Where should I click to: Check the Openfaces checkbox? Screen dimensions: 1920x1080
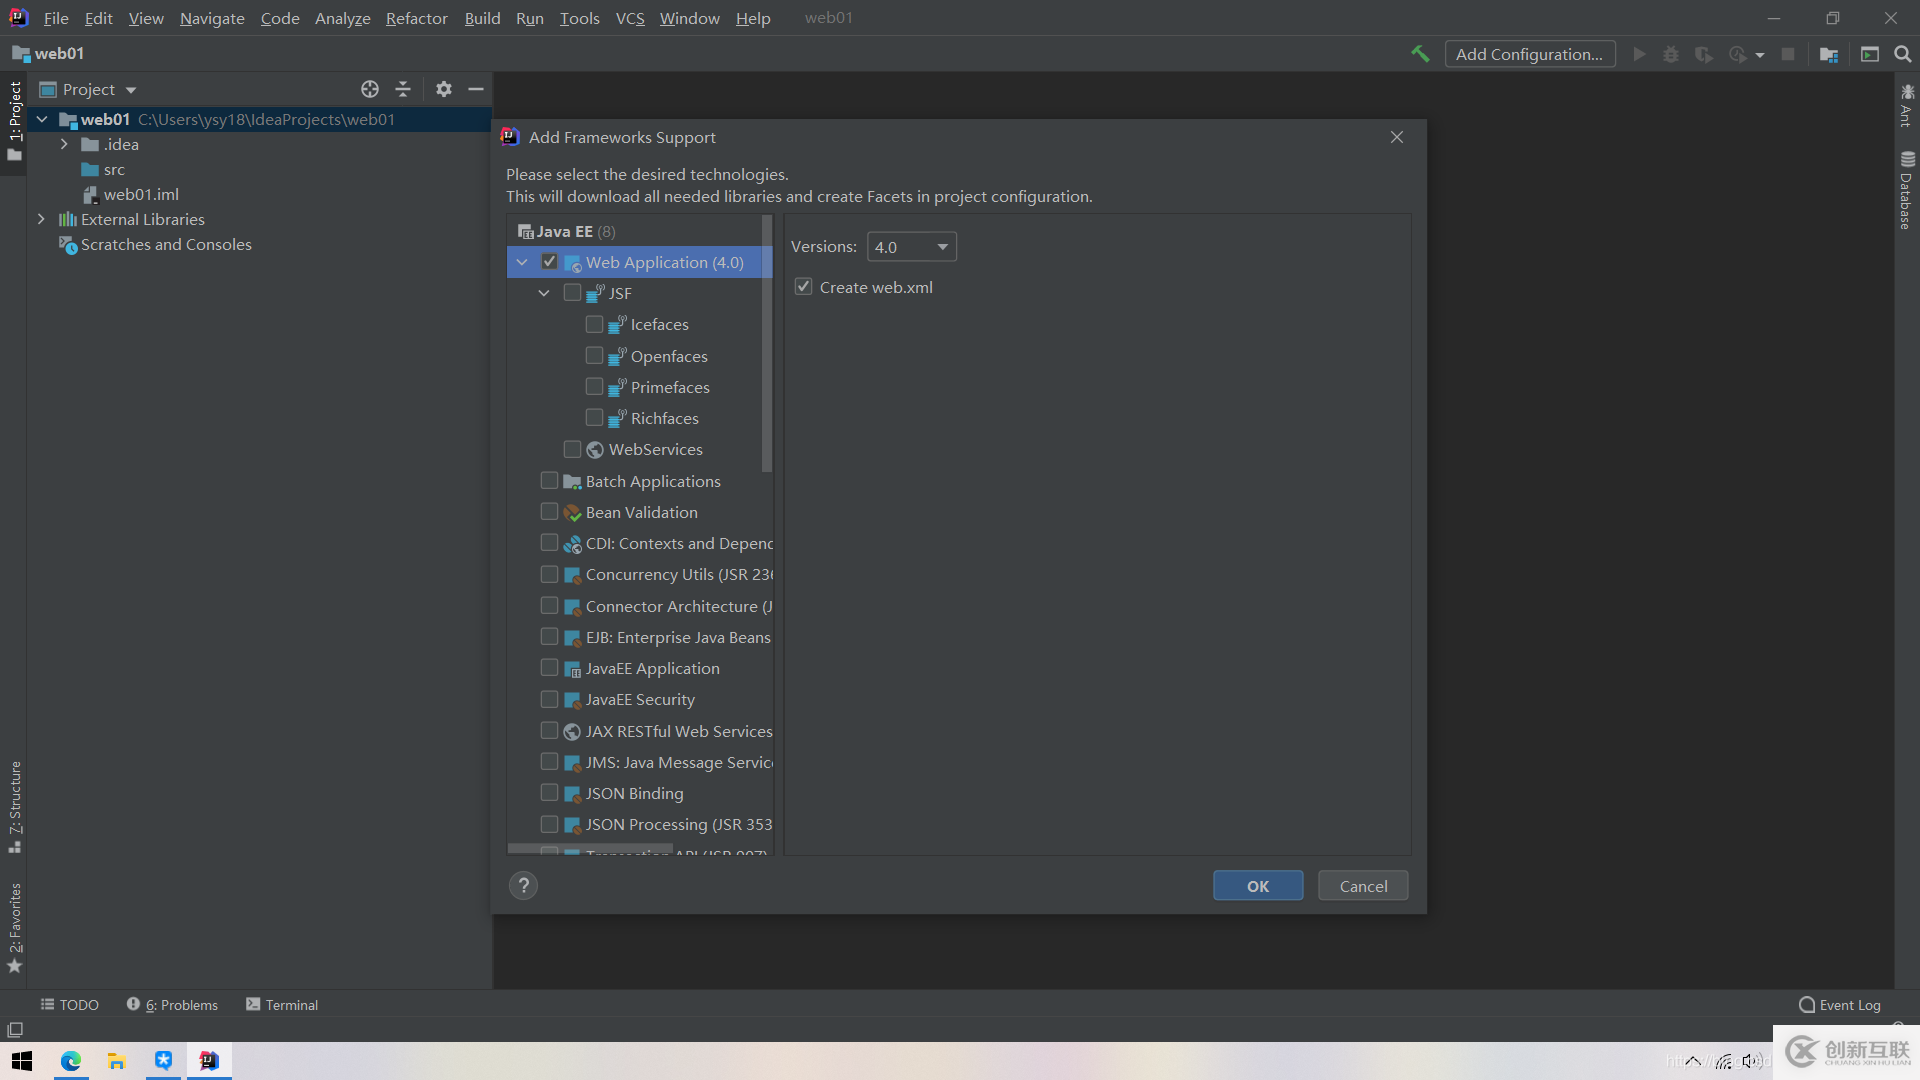(594, 355)
